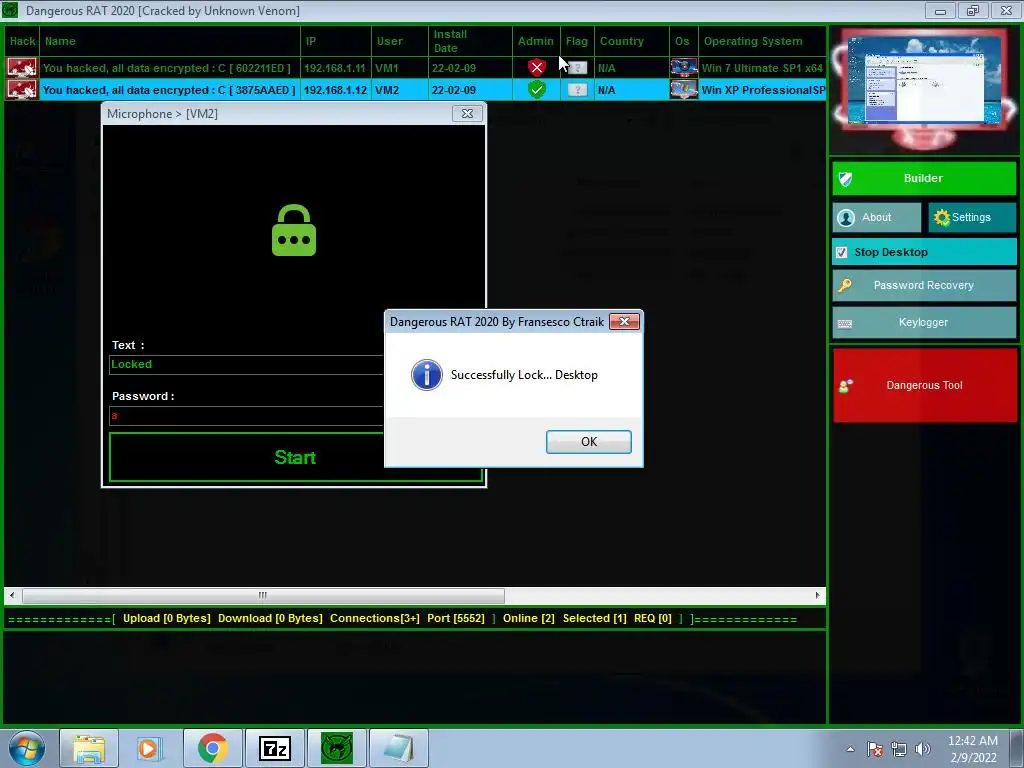The height and width of the screenshot is (768, 1024).
Task: Click OK in the Successfully Lock message box
Action: (588, 441)
